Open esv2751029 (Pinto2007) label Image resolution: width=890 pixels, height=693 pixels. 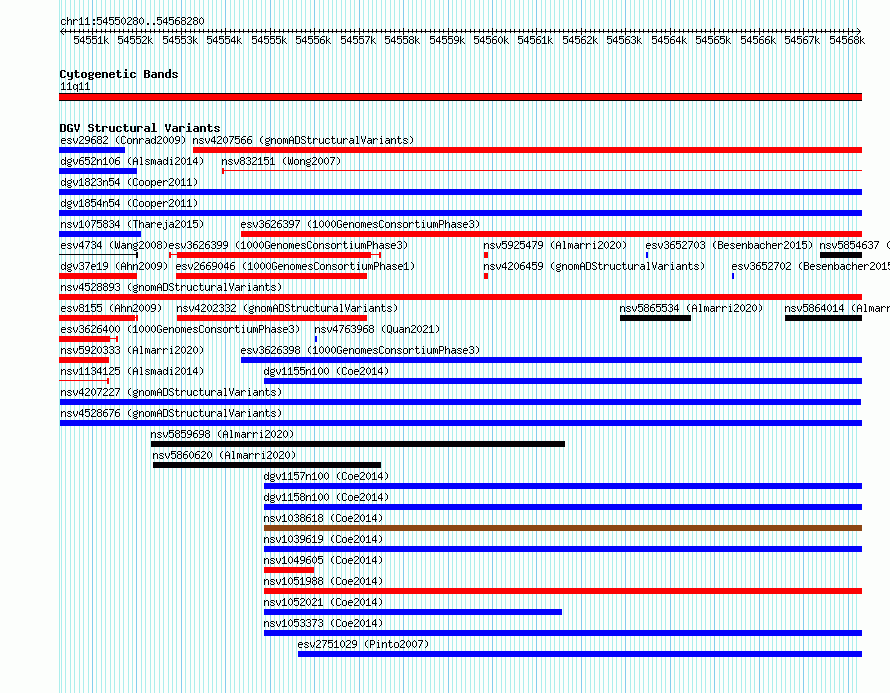tap(363, 644)
